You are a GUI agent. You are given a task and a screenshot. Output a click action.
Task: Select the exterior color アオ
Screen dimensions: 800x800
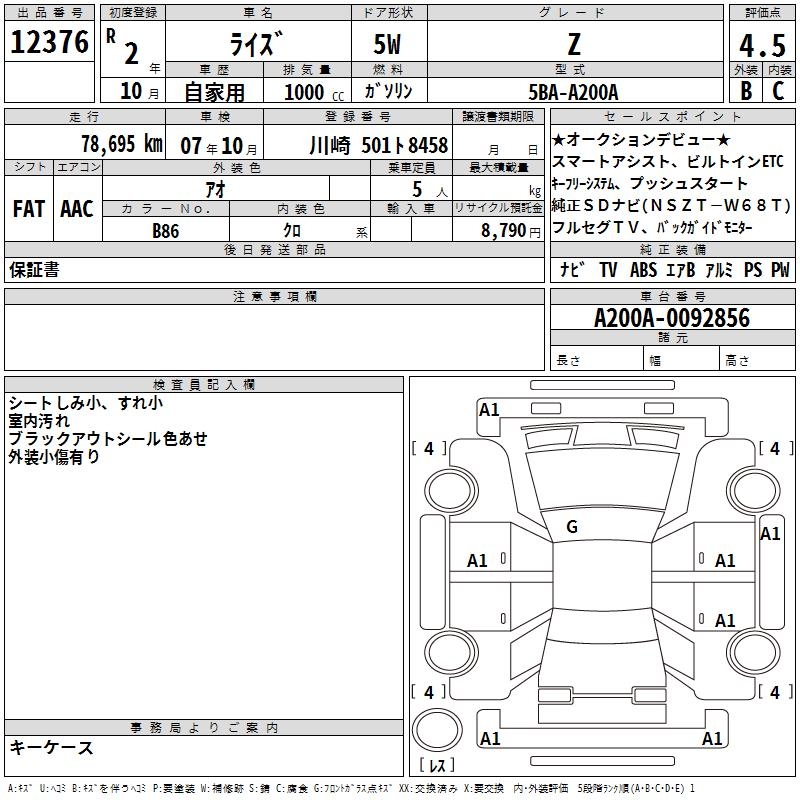215,190
